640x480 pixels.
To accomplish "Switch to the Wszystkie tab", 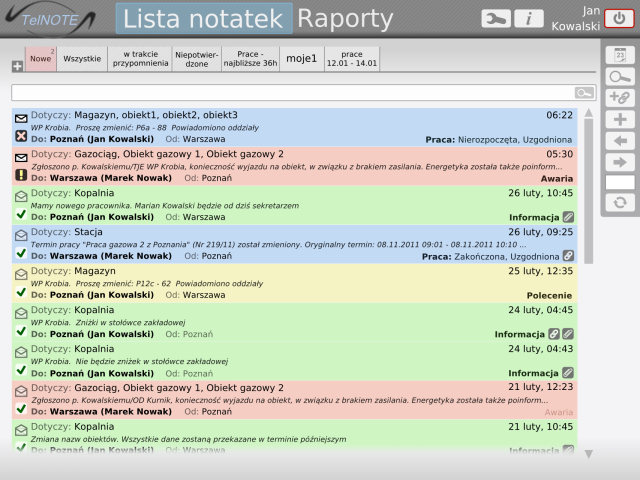I will (82, 60).
